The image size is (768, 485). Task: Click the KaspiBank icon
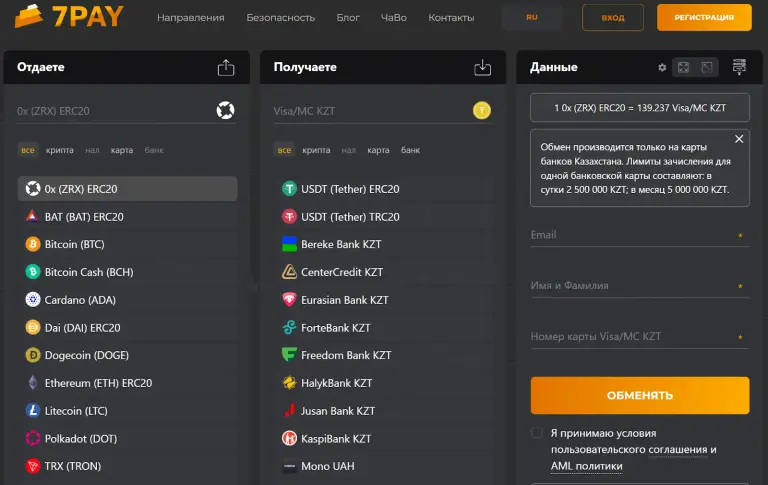[289, 438]
